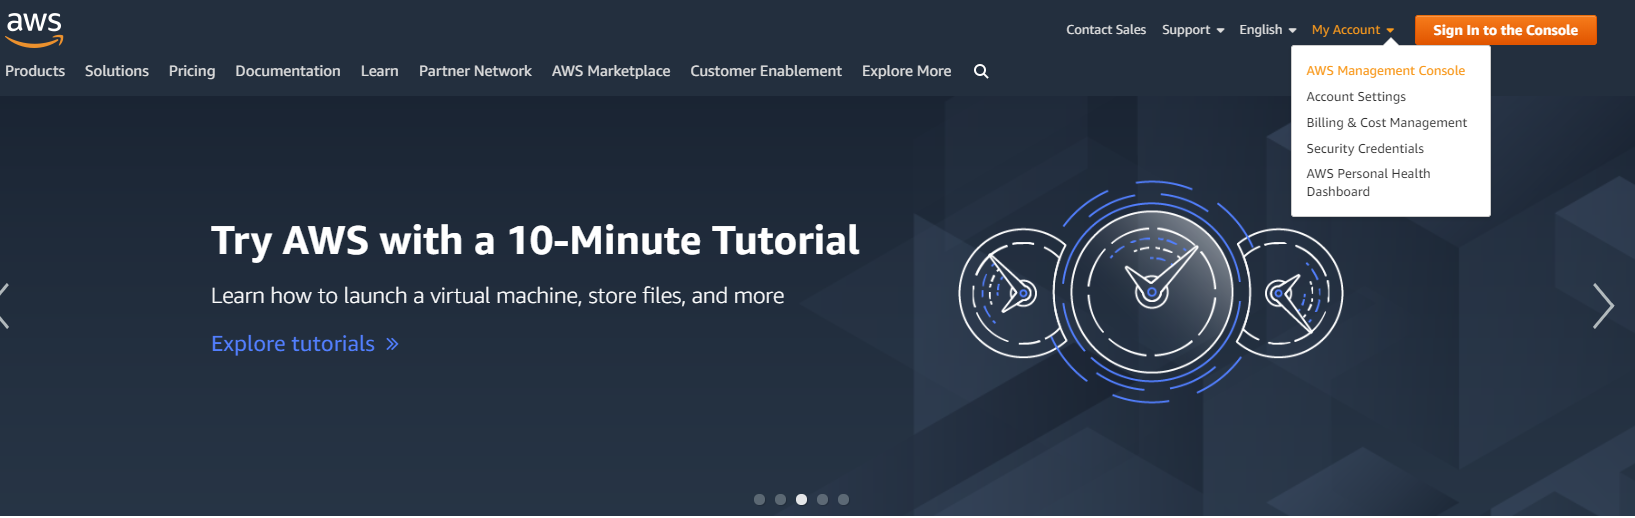Select Billing & Cost Management entry
This screenshot has height=518, width=1635.
pyautogui.click(x=1387, y=123)
